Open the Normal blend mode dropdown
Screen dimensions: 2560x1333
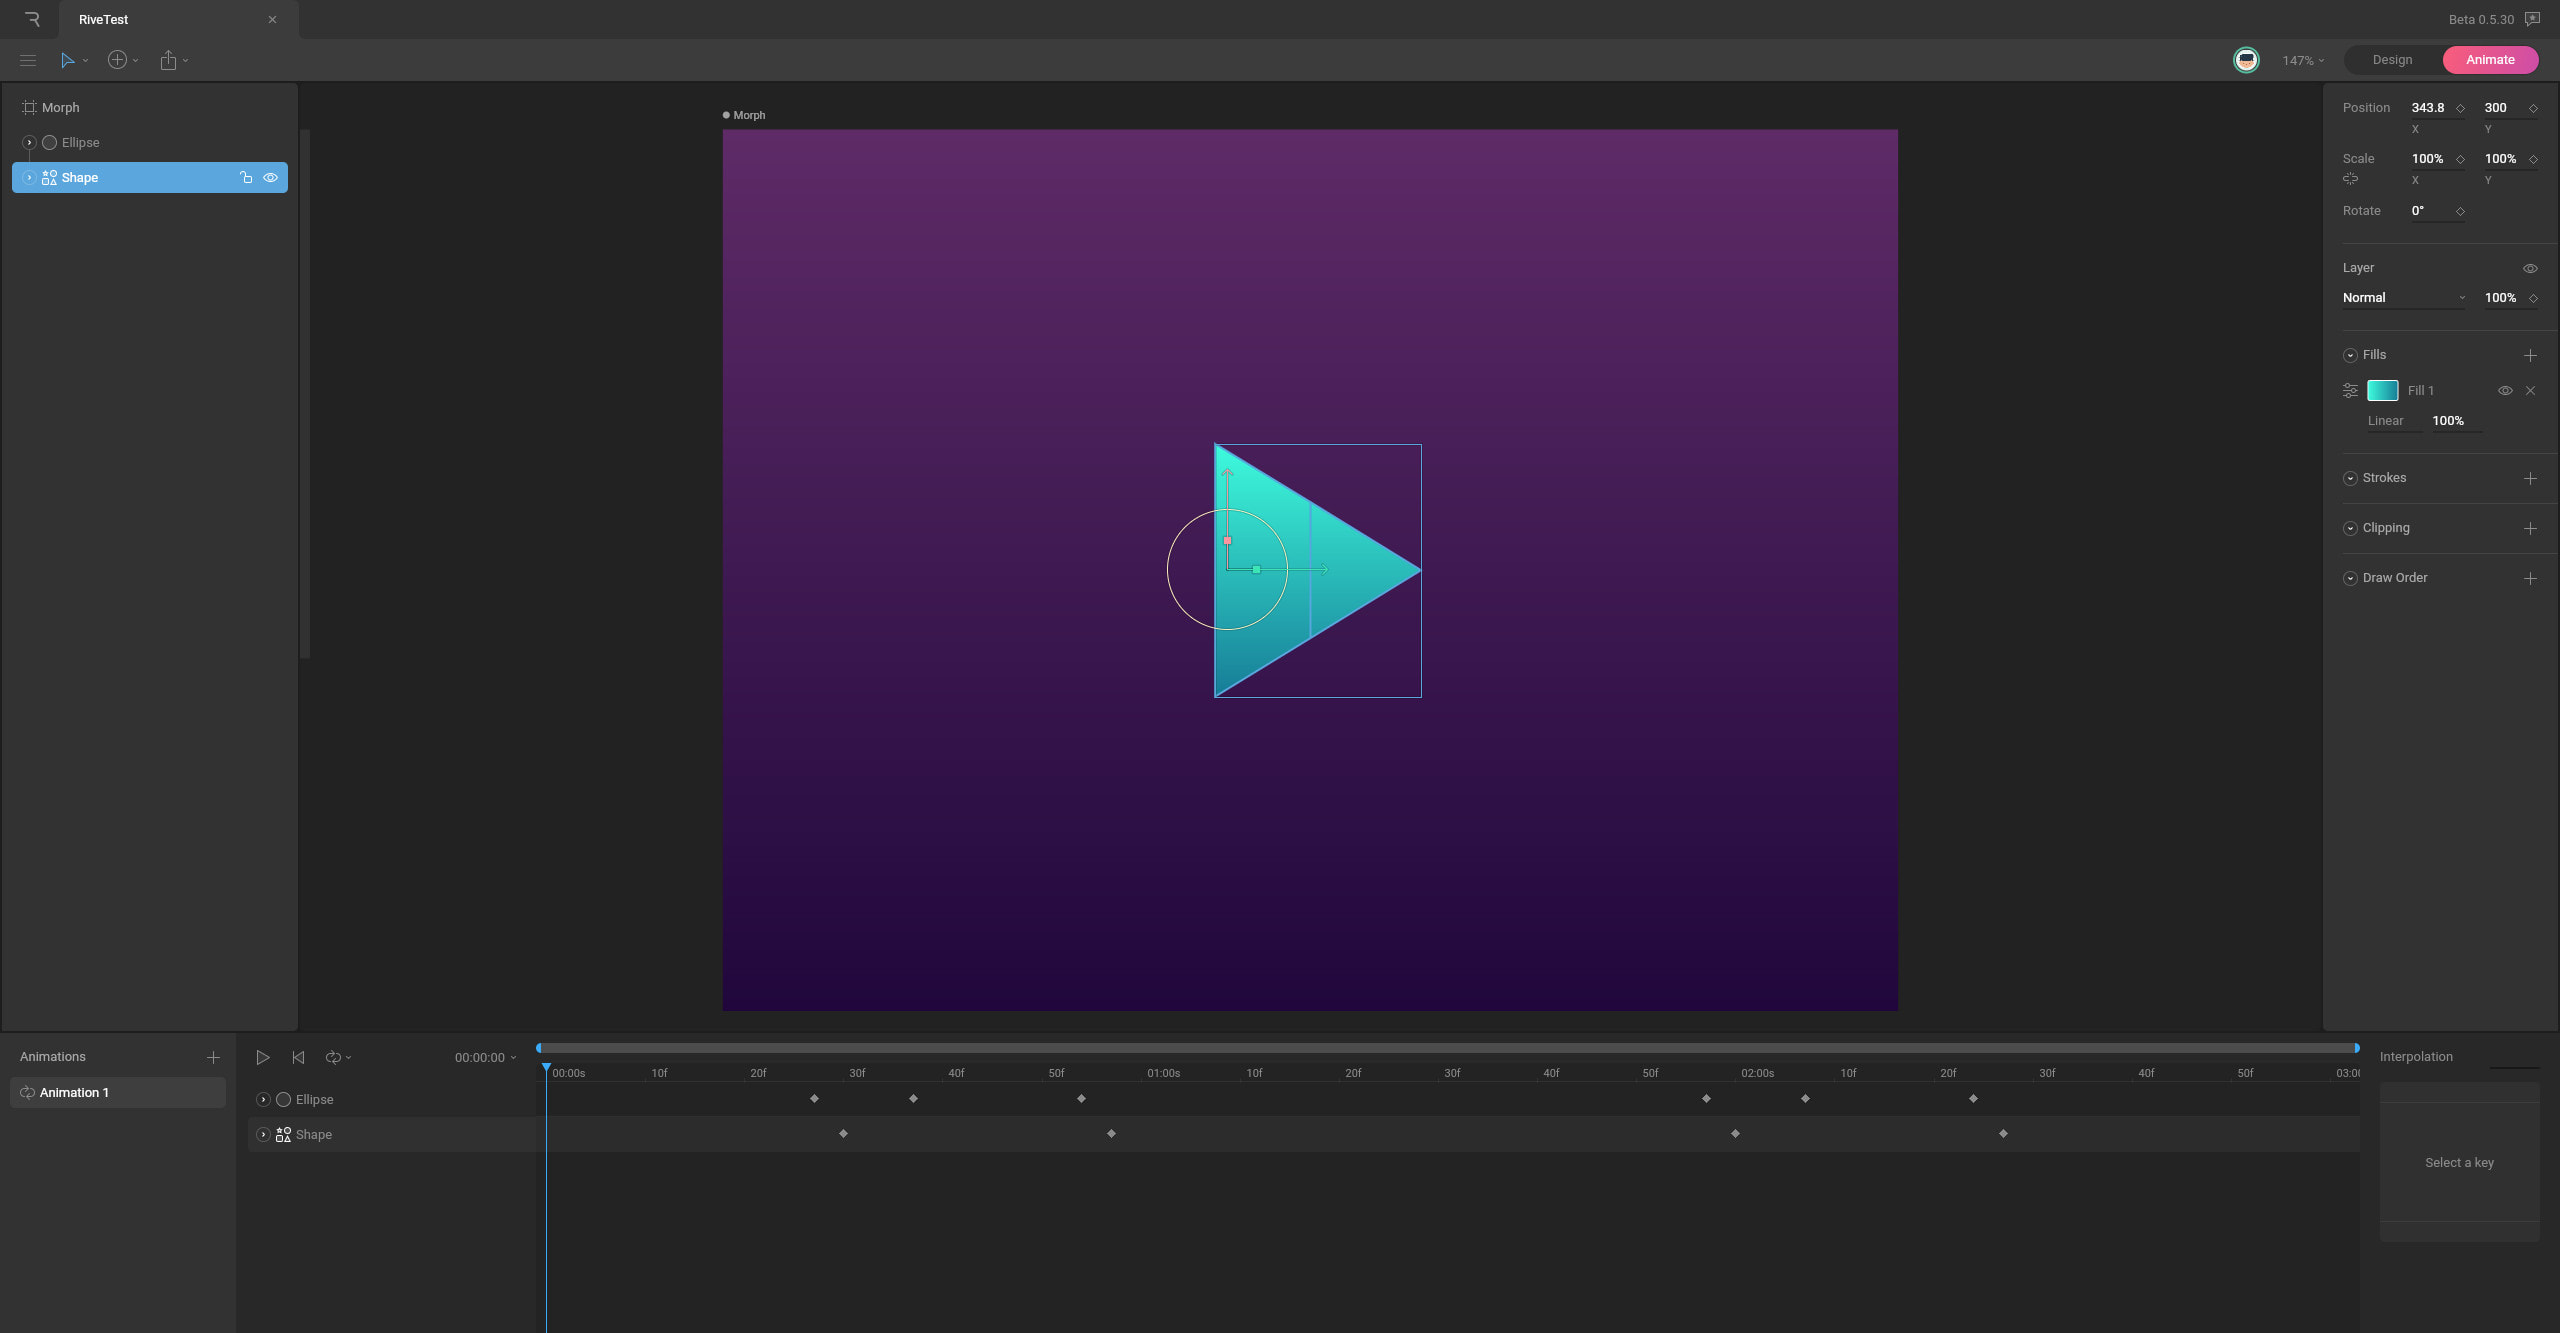2403,297
